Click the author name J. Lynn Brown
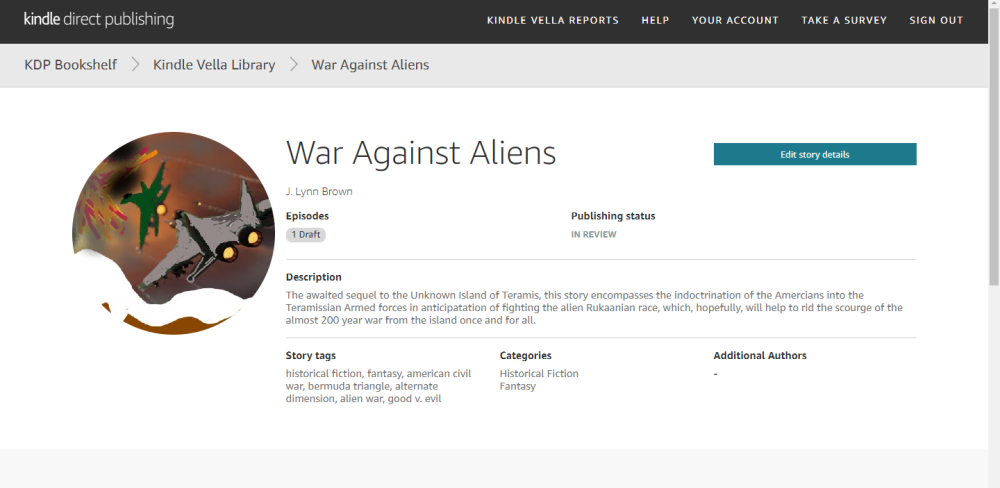1000x488 pixels. coord(319,191)
